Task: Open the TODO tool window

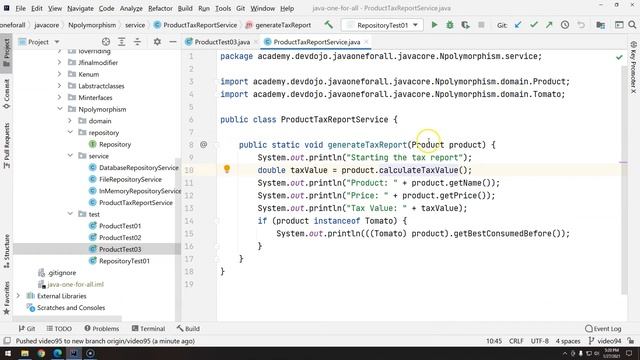Action: click(x=59, y=329)
